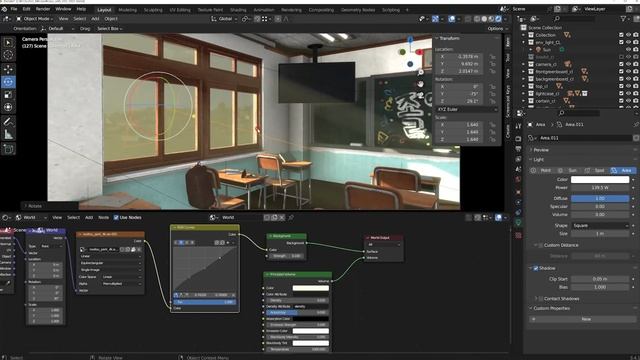Open the Select Box drag dropdown
The width and height of the screenshot is (640, 360).
[x=109, y=29]
